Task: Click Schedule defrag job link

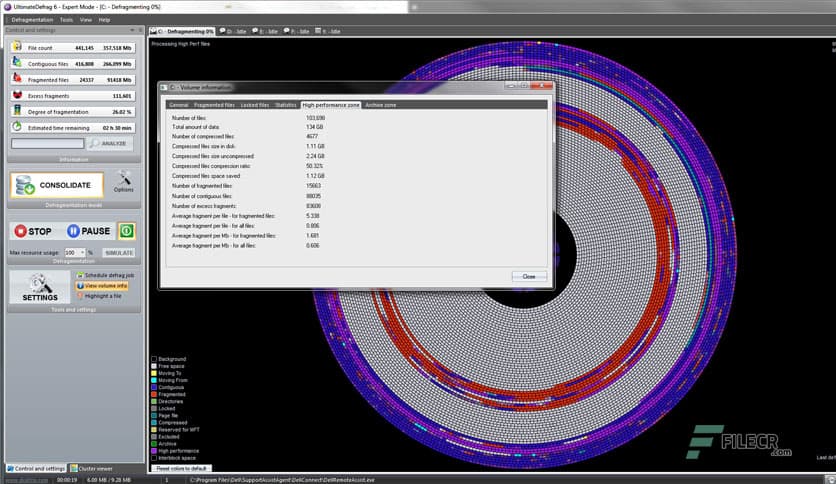Action: click(x=109, y=275)
